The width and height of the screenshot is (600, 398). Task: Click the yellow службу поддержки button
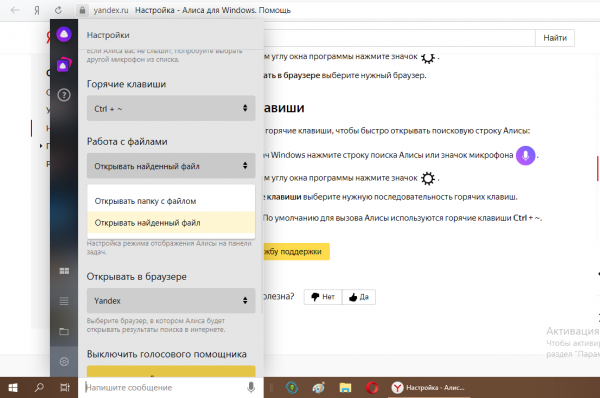click(297, 252)
